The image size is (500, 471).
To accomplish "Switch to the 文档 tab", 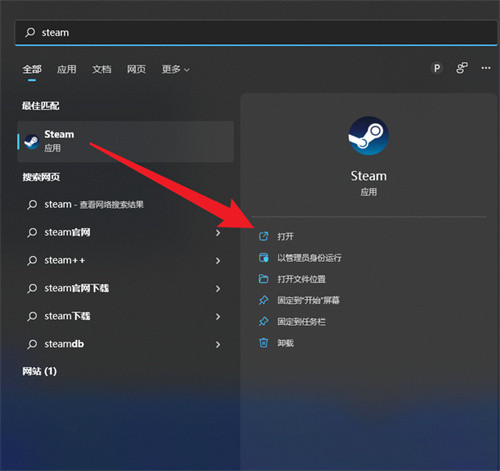I will tap(102, 69).
